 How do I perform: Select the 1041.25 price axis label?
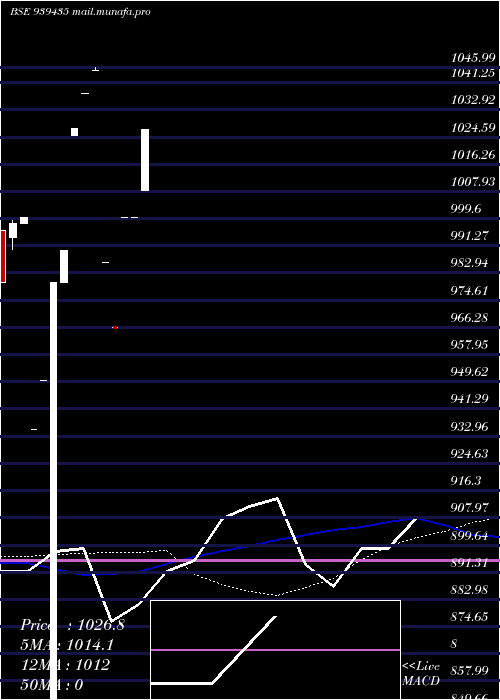pos(473,73)
